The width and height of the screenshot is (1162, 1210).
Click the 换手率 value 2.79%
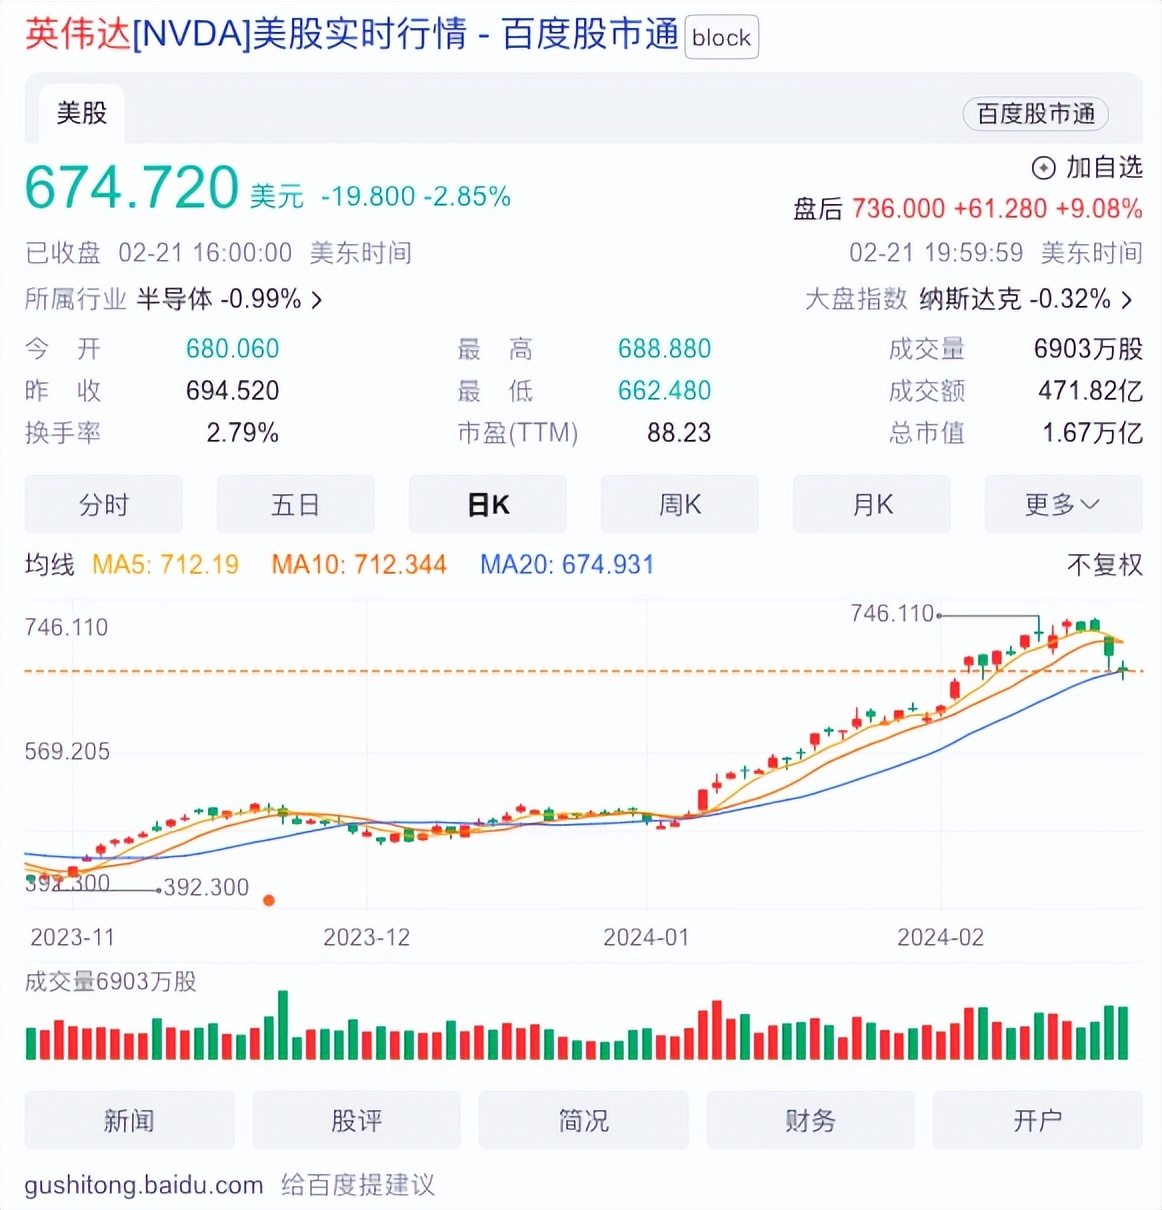242,433
